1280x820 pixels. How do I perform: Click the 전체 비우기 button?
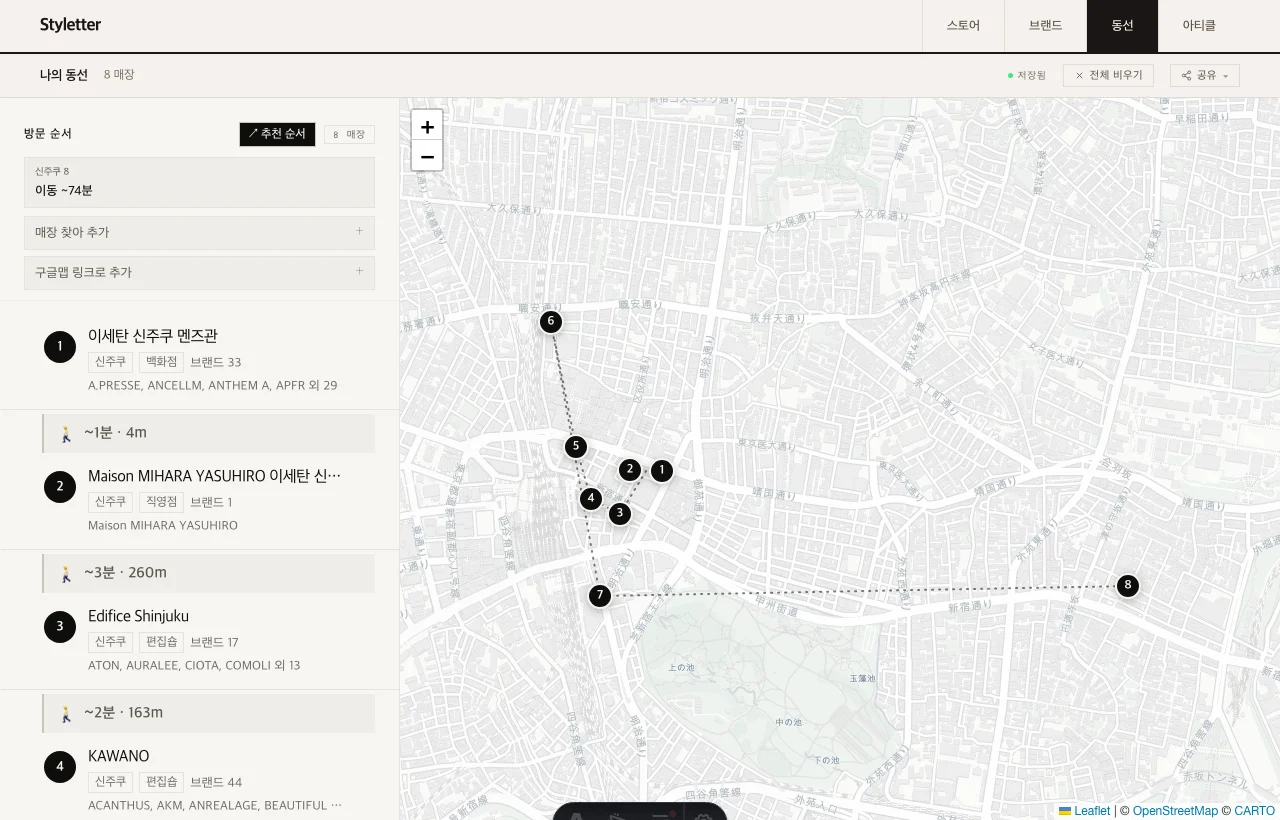[1108, 75]
